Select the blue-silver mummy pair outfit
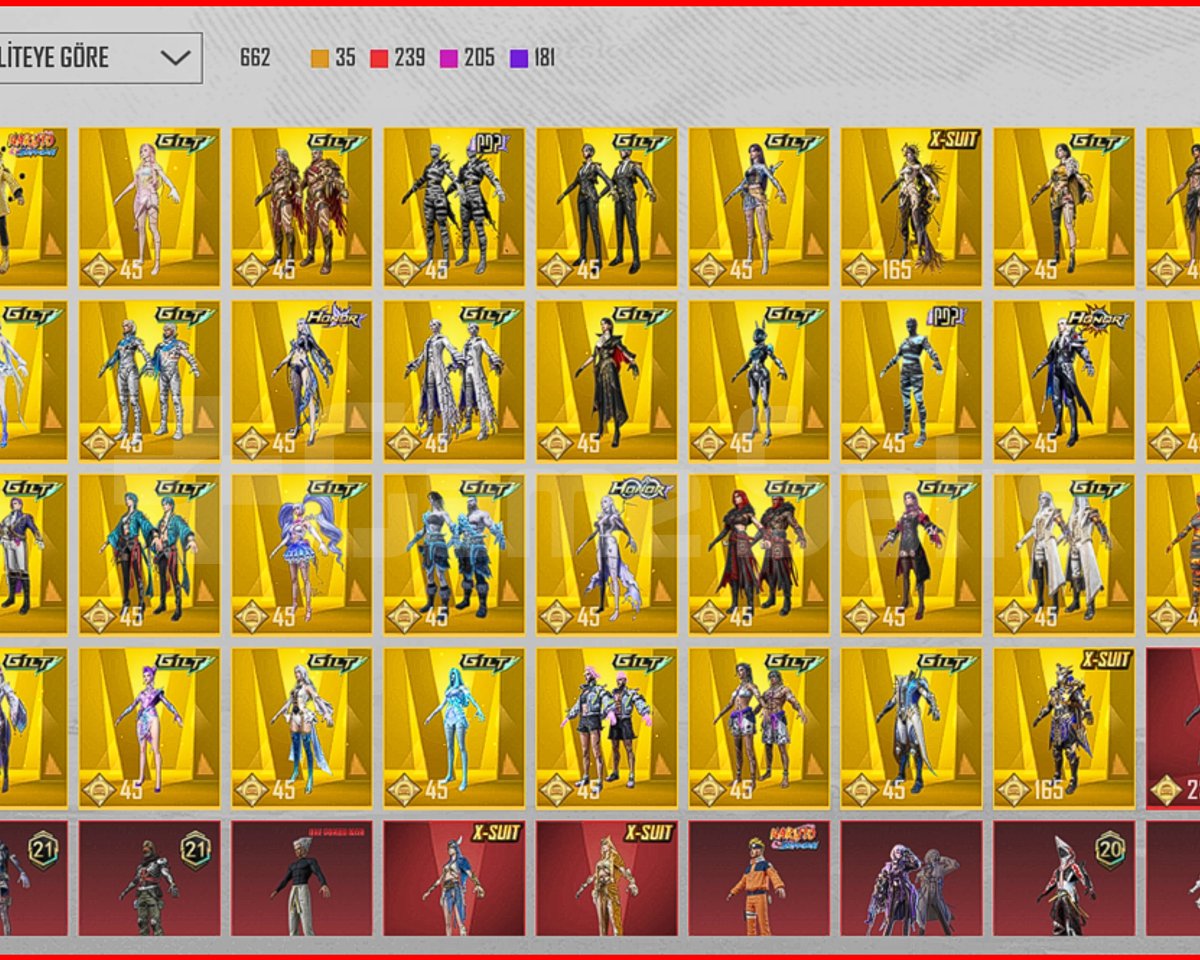1200x960 pixels. [150, 381]
